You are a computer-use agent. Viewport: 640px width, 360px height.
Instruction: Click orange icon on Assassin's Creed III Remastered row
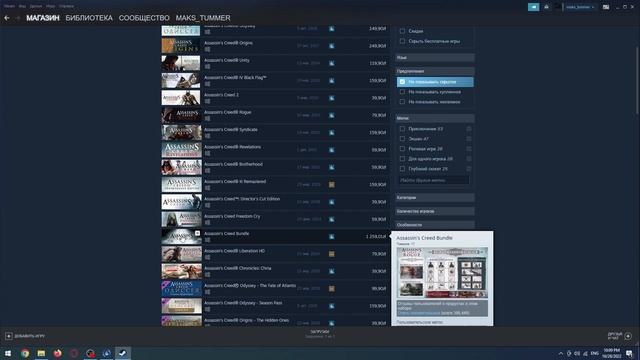[331, 184]
